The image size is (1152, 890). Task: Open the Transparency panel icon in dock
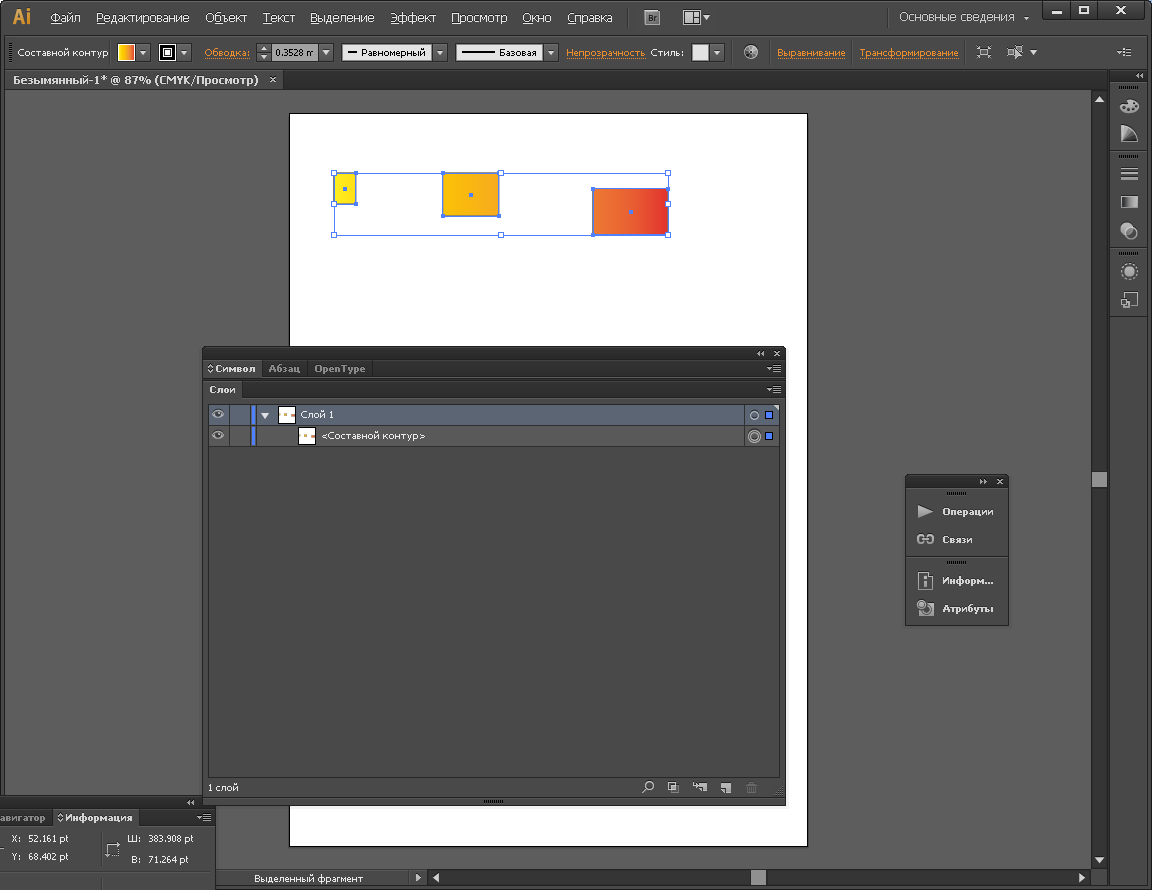tap(1129, 231)
